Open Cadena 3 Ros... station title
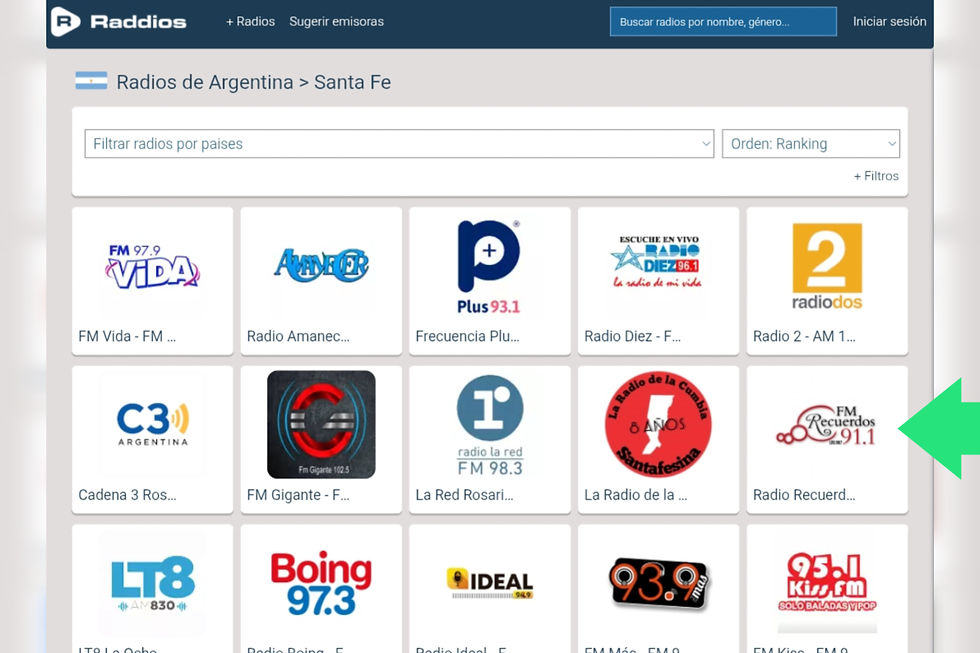This screenshot has height=653, width=980. pos(128,495)
